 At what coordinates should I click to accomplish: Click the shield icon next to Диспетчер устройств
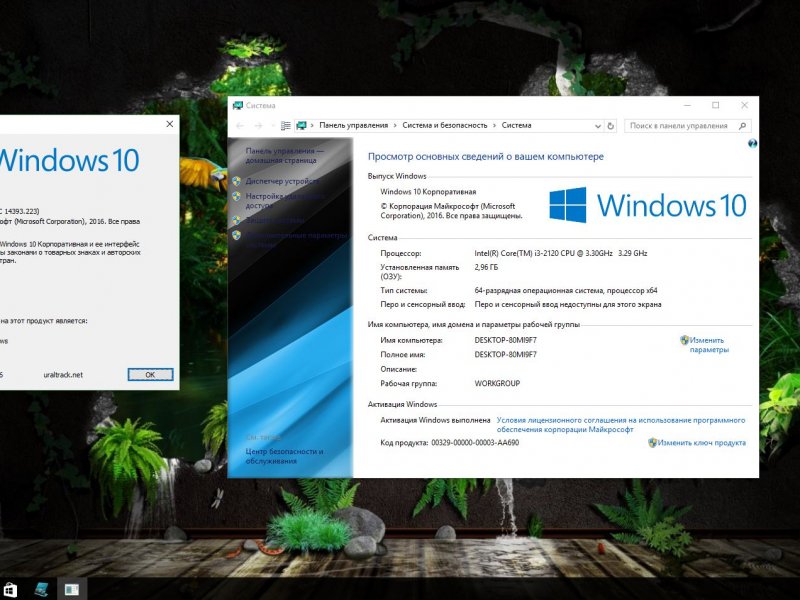pyautogui.click(x=236, y=181)
